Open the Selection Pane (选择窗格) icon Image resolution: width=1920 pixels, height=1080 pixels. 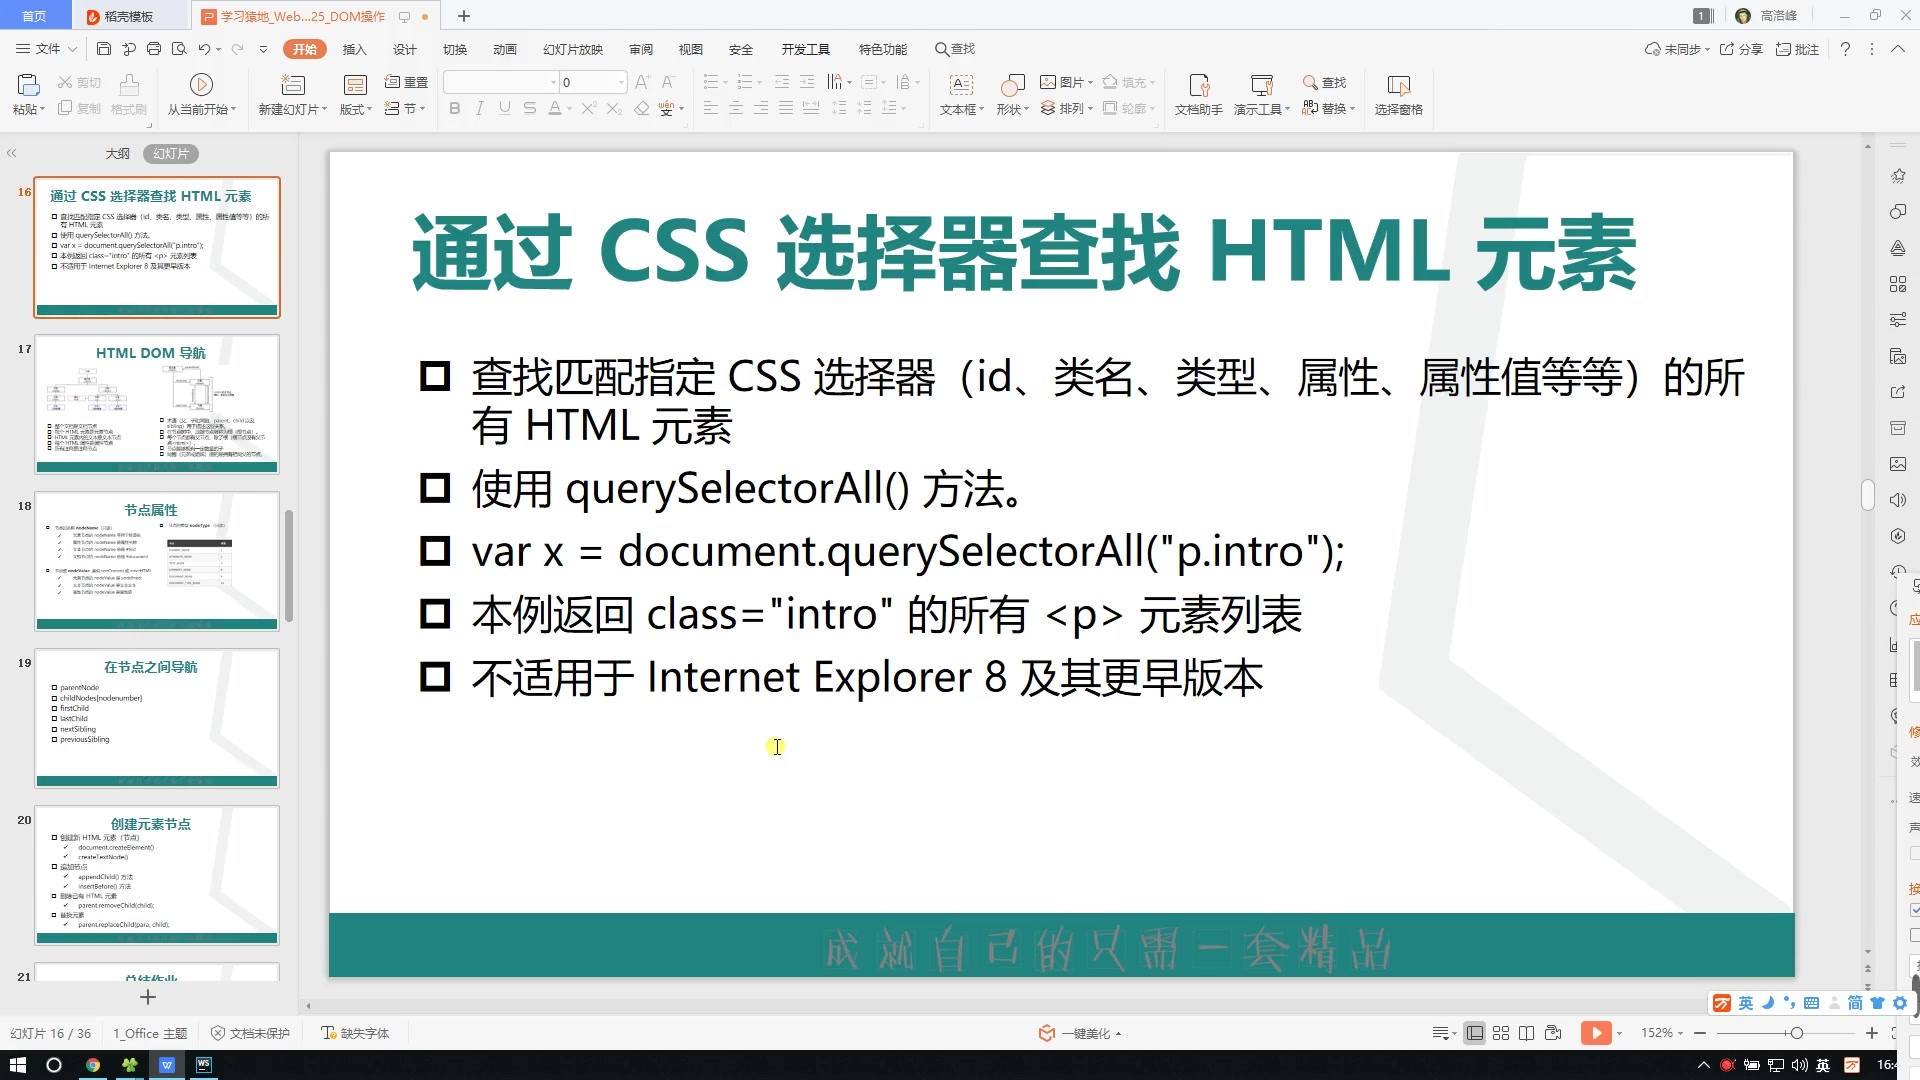pos(1398,85)
